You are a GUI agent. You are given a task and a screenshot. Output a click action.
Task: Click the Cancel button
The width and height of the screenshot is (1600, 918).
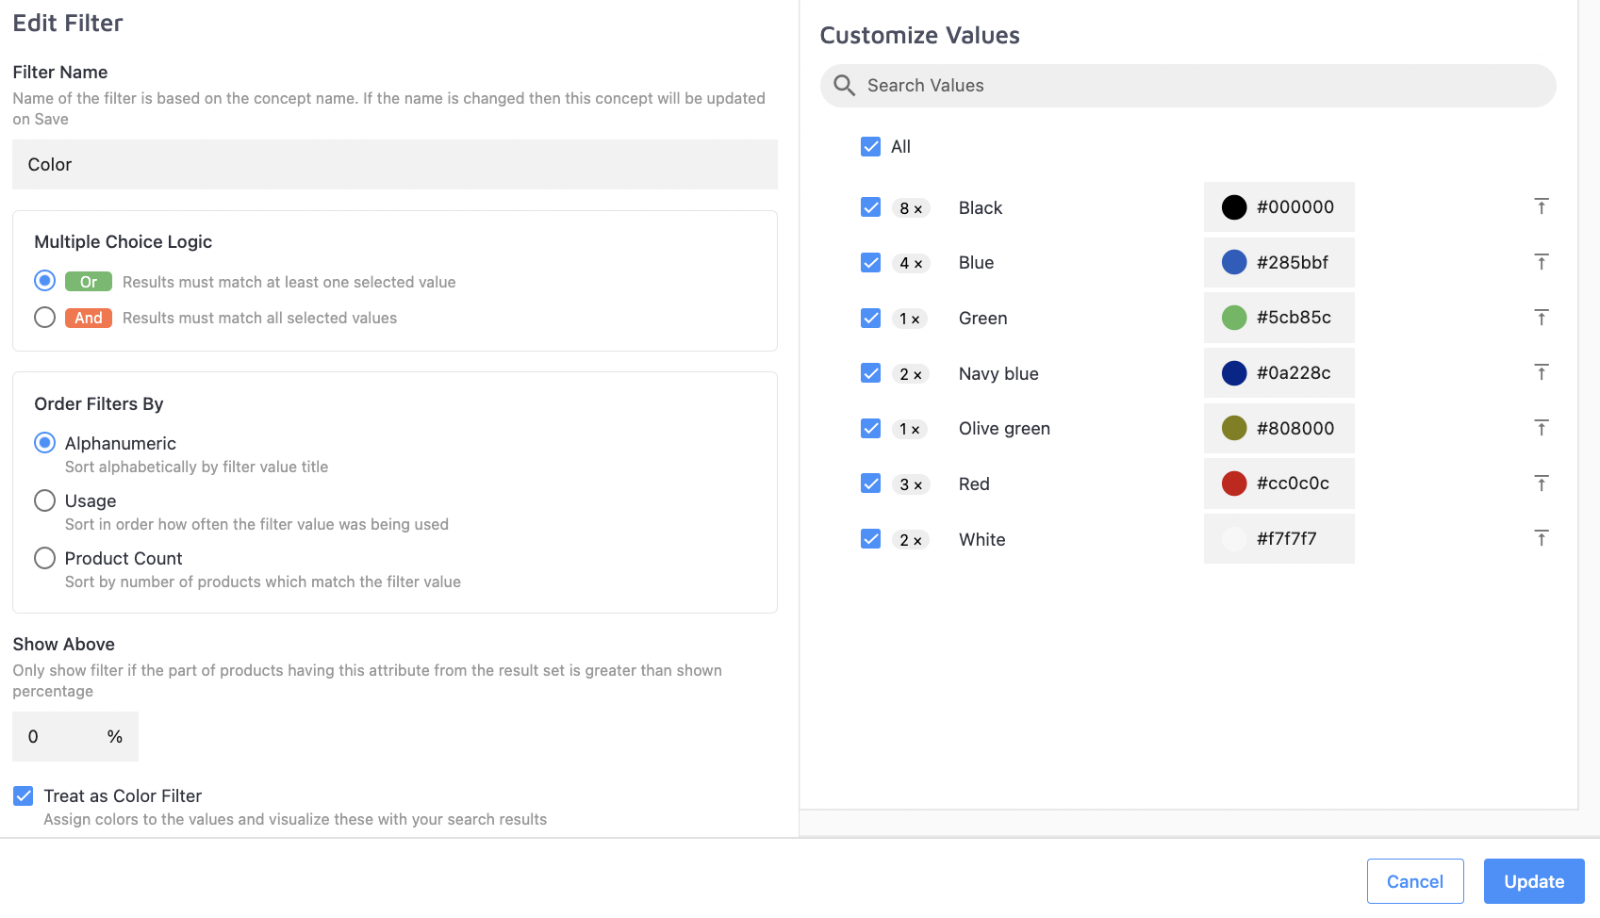pos(1415,881)
